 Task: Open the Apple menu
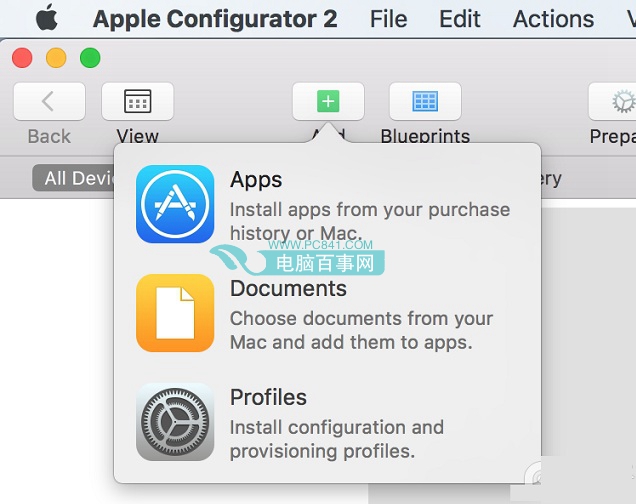click(47, 19)
